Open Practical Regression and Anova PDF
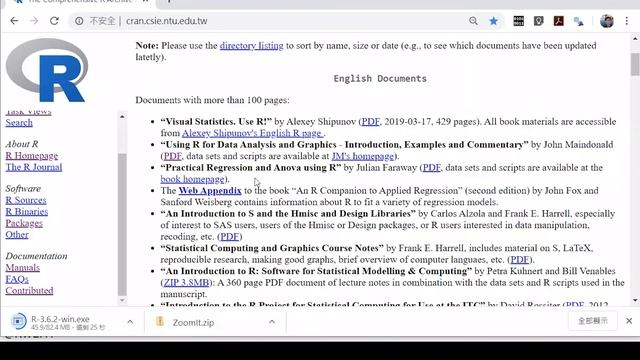Viewport: 640px width, 360px height. point(432,167)
